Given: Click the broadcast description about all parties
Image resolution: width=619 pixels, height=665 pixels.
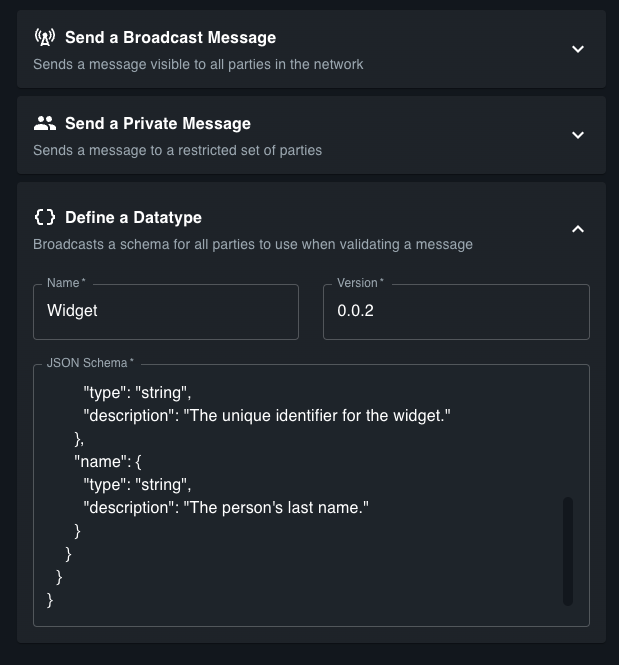Looking at the screenshot, I should (198, 64).
